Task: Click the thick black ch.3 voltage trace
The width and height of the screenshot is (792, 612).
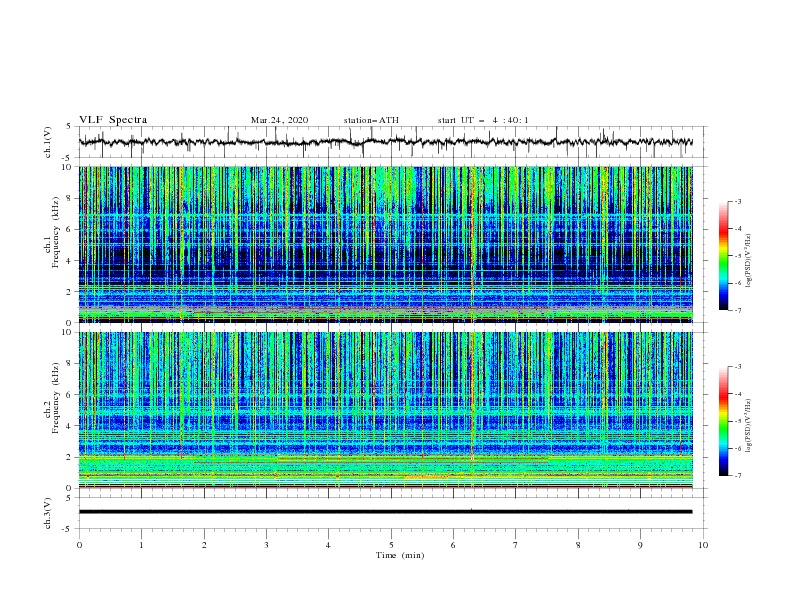Action: [385, 512]
